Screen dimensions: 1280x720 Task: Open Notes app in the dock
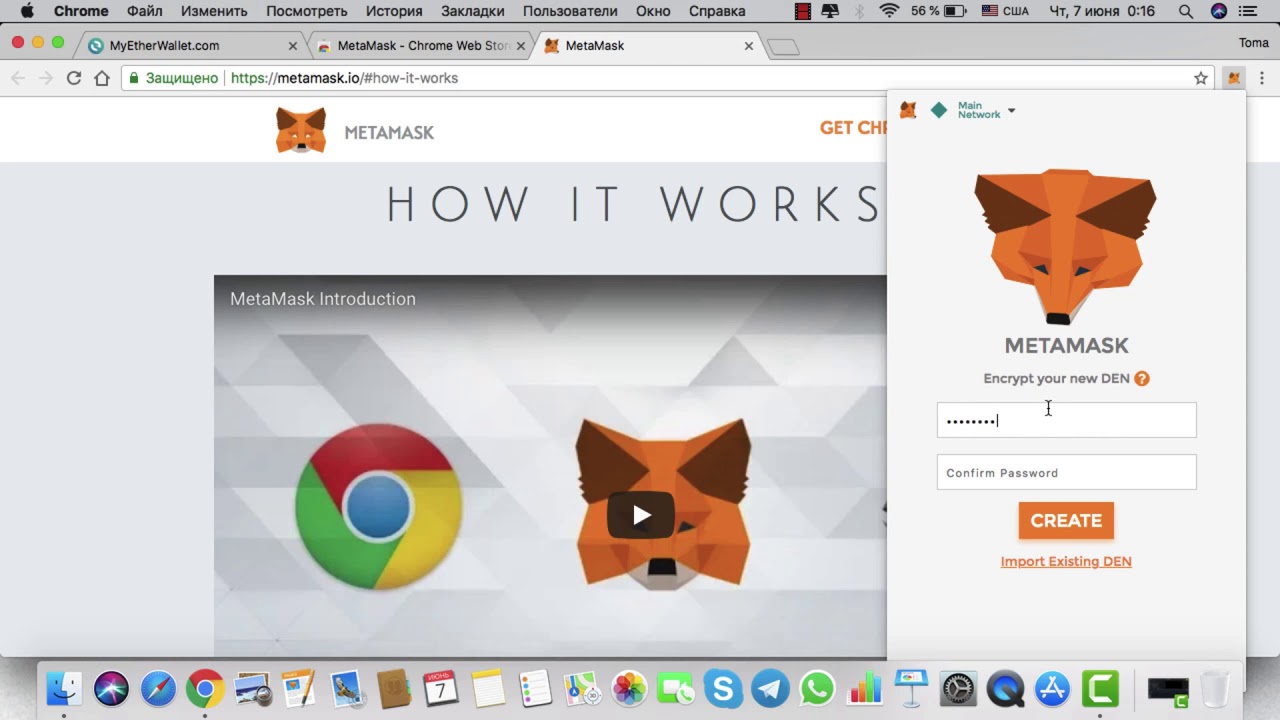coord(488,689)
